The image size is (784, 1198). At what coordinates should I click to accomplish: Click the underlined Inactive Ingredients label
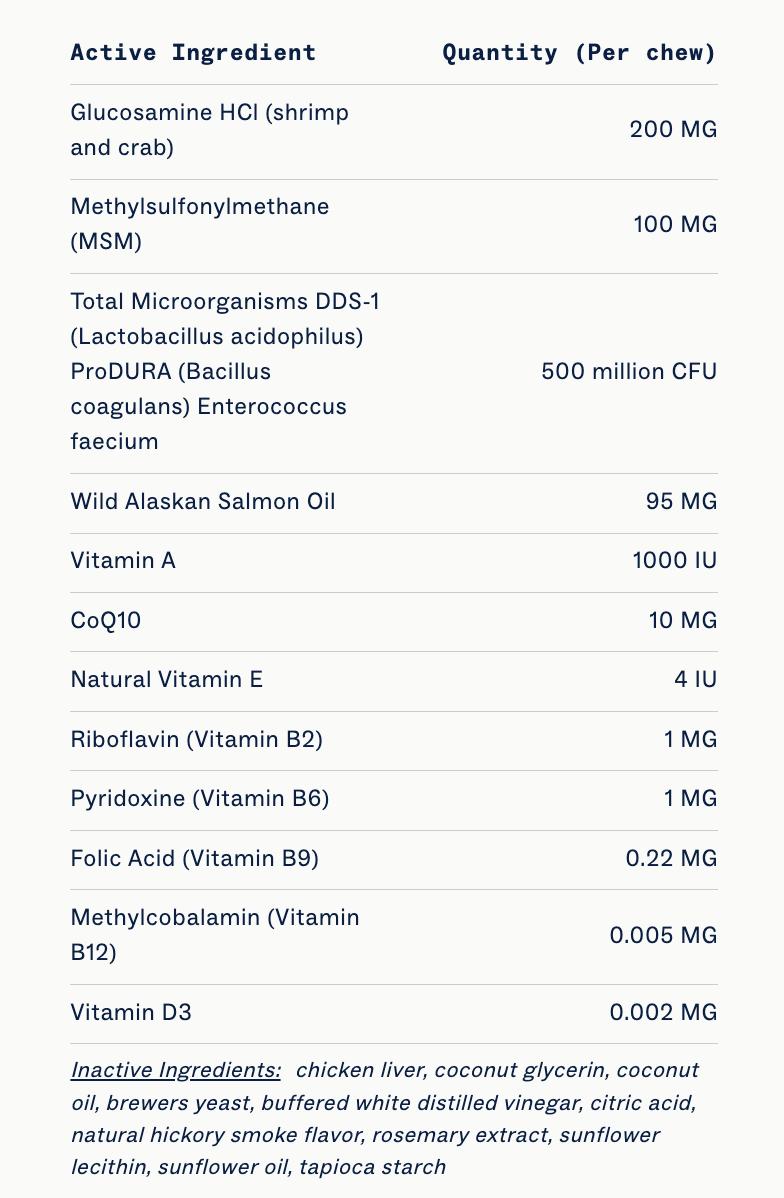pyautogui.click(x=176, y=1070)
